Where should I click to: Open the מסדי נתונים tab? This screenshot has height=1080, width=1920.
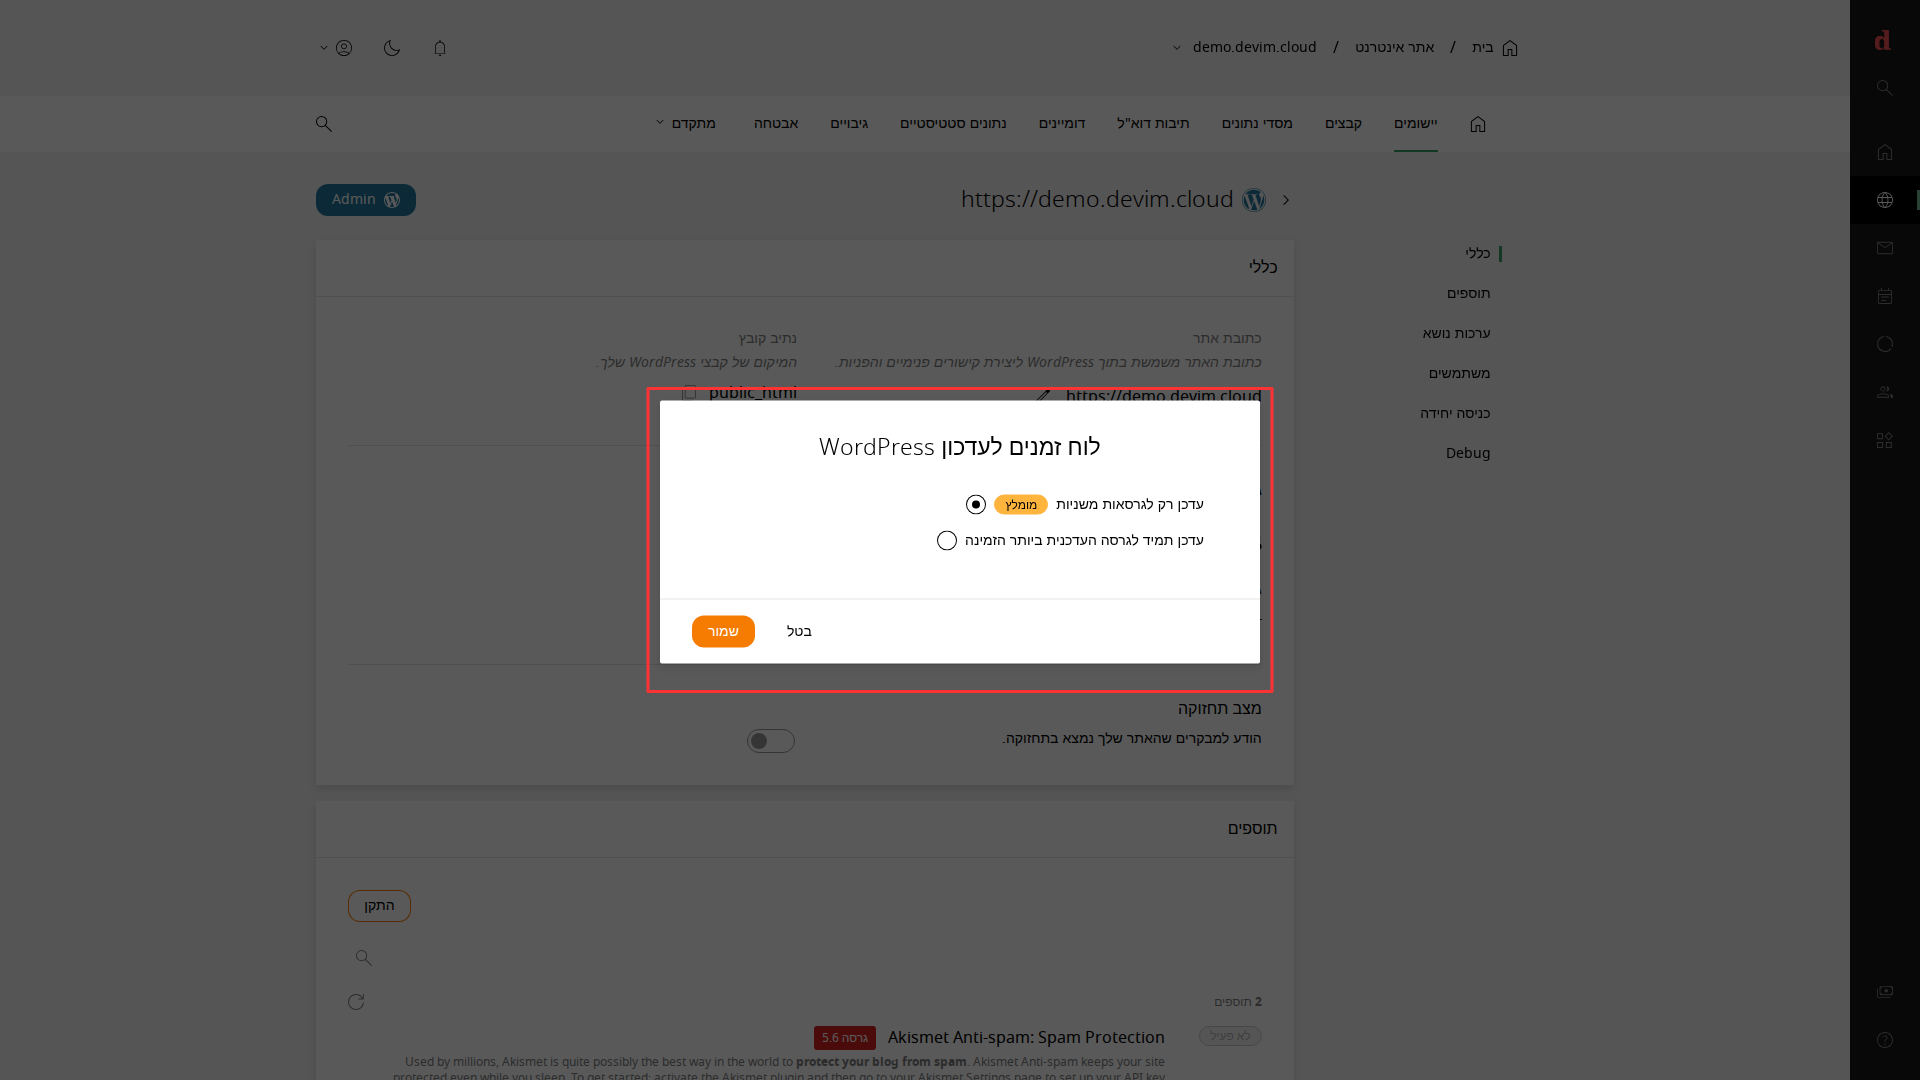pyautogui.click(x=1257, y=124)
